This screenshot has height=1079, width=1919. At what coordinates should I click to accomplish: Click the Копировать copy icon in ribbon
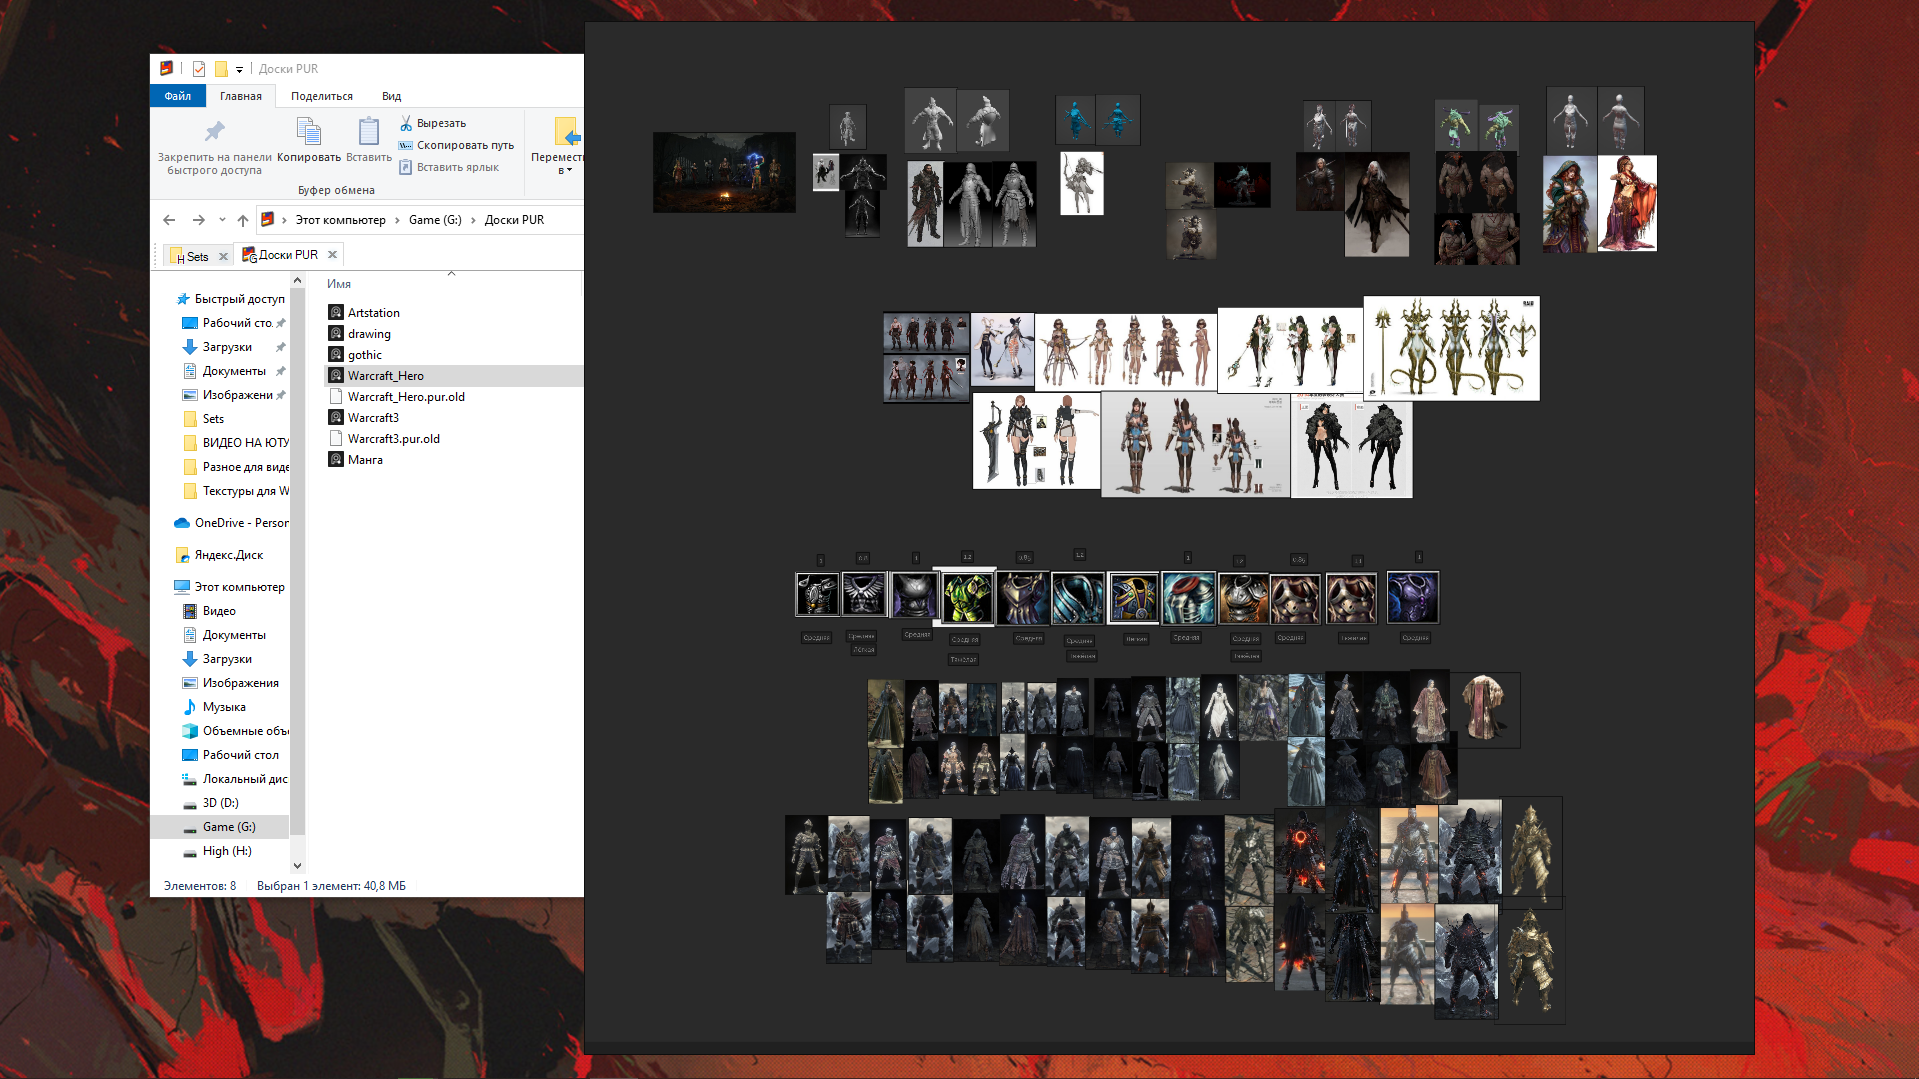(x=309, y=131)
